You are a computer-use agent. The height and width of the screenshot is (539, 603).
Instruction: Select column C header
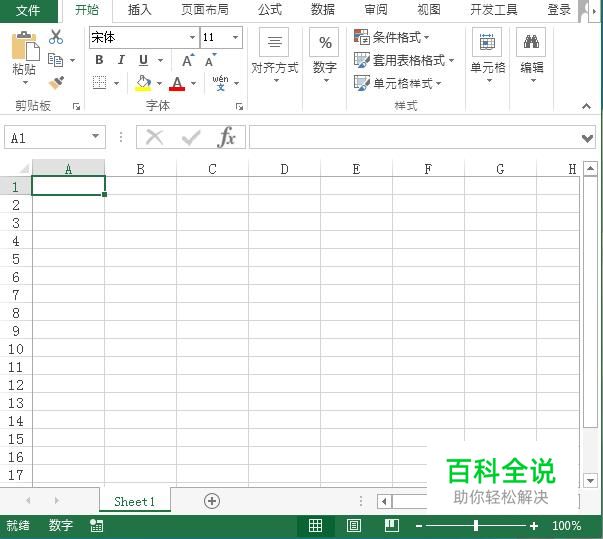[x=212, y=169]
